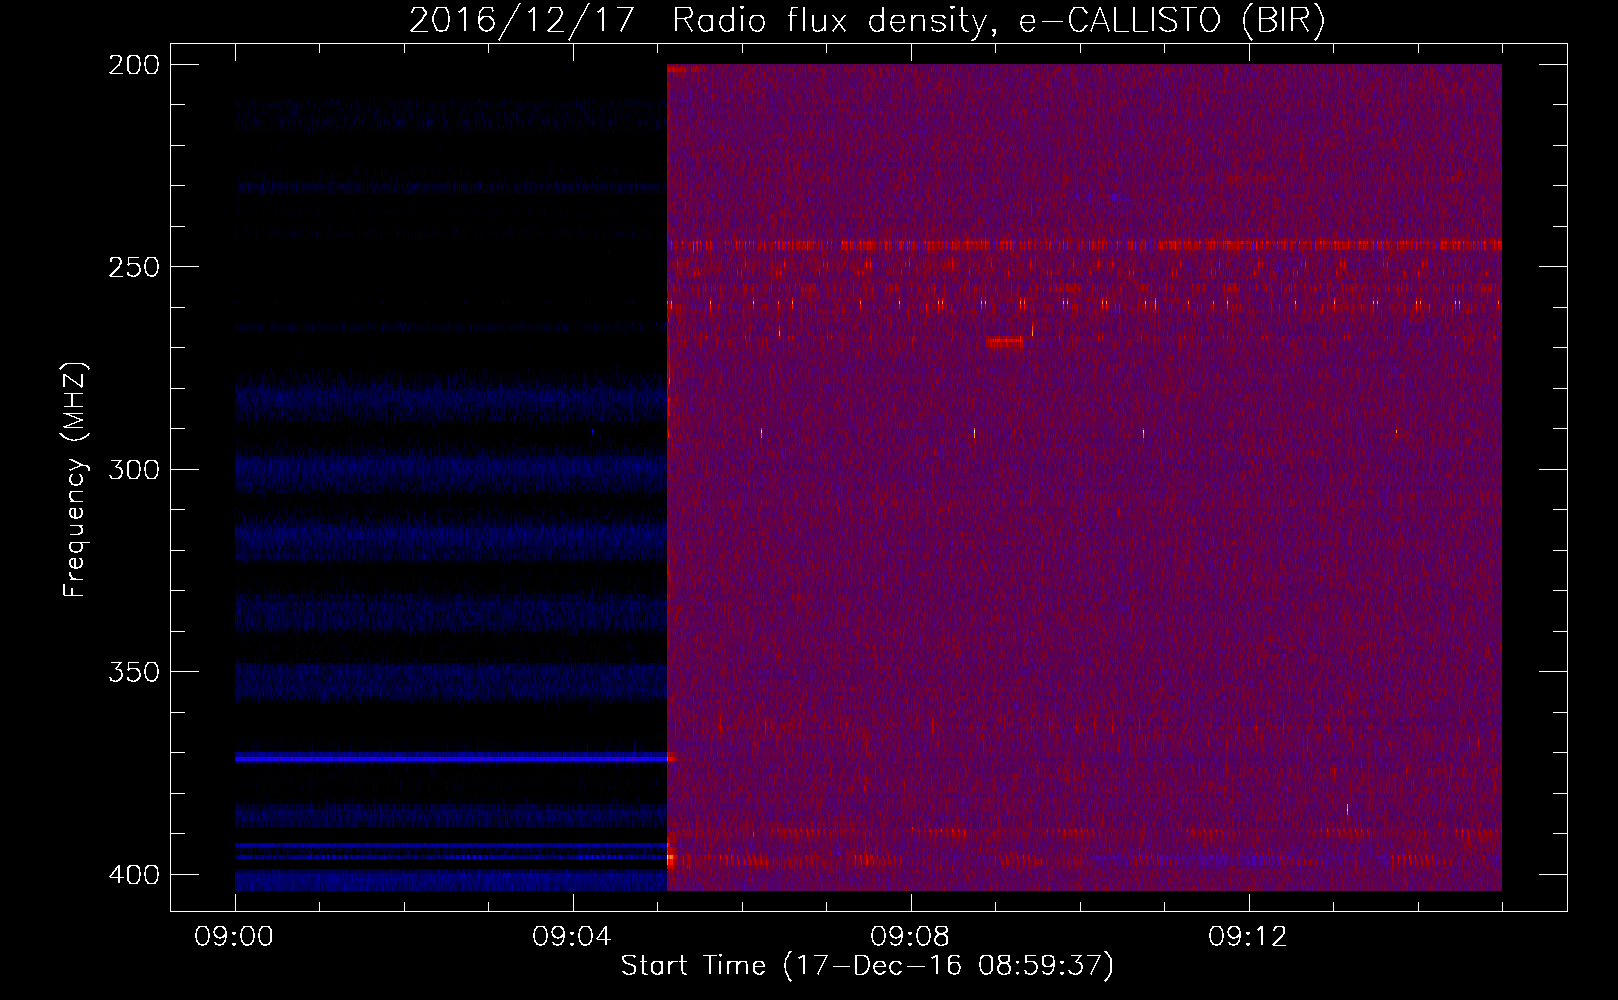Select the 350 frequency tick label

(x=133, y=672)
